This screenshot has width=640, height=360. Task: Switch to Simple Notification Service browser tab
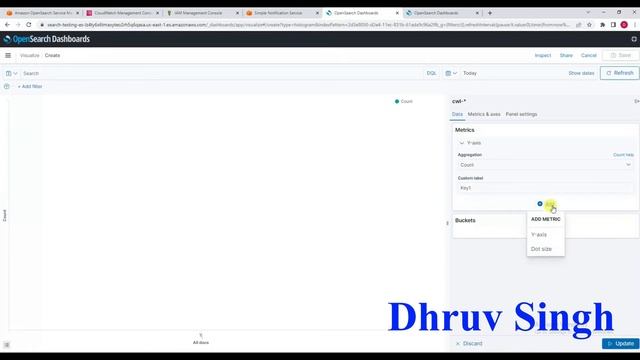click(x=283, y=13)
